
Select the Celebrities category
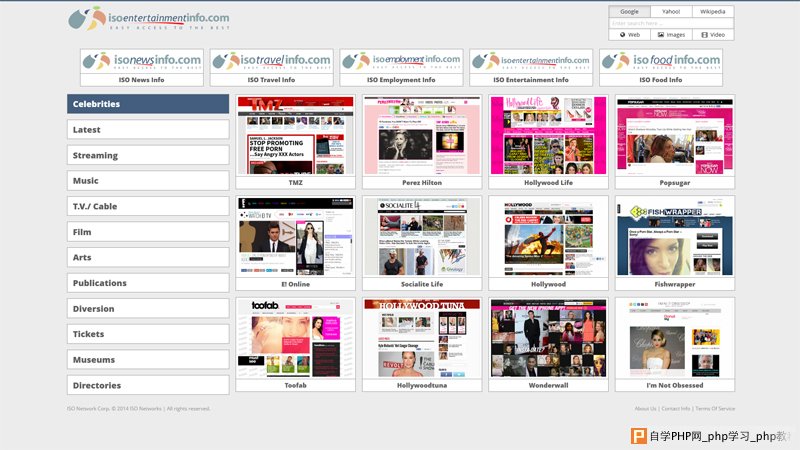tap(148, 104)
